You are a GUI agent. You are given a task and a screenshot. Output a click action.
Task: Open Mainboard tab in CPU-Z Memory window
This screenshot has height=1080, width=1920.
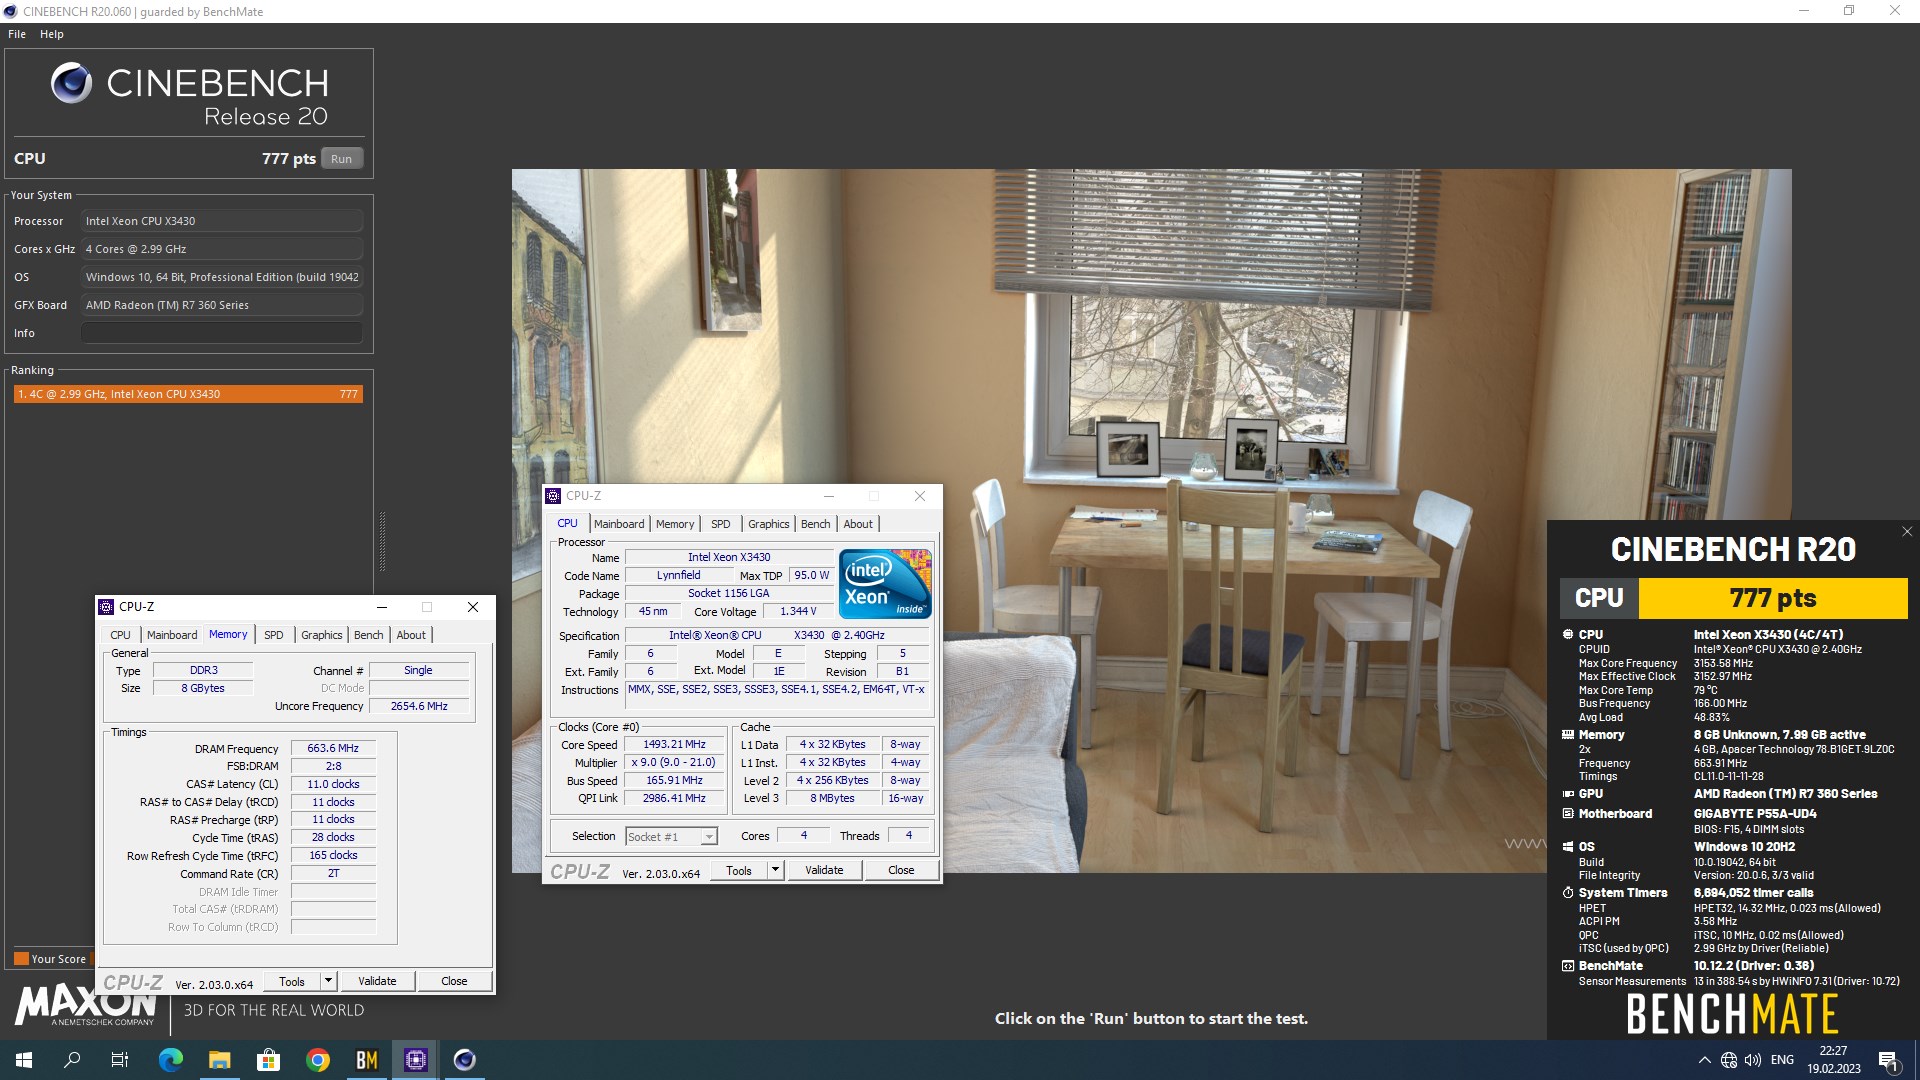pyautogui.click(x=172, y=635)
